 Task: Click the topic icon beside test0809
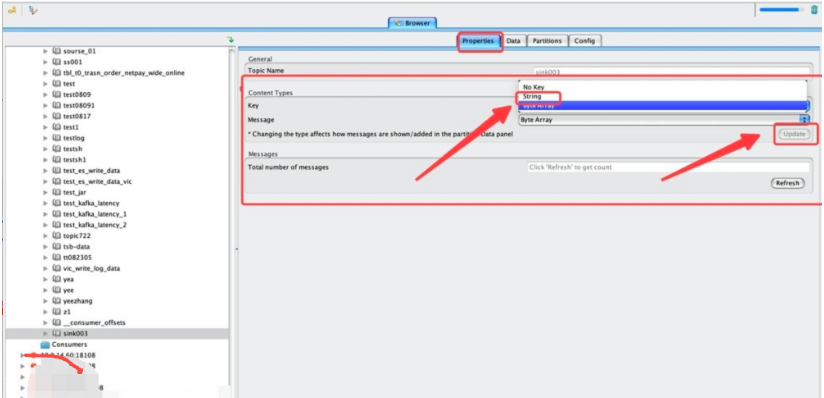coord(57,95)
